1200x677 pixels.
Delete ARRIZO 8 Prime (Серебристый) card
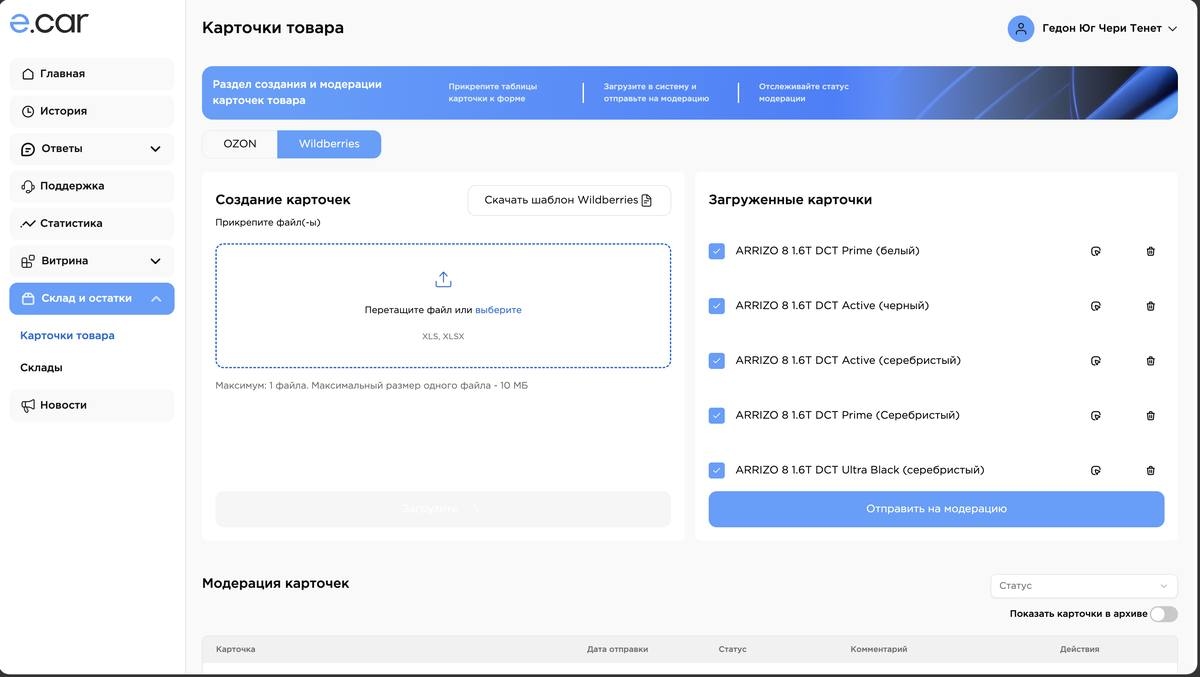(1150, 415)
